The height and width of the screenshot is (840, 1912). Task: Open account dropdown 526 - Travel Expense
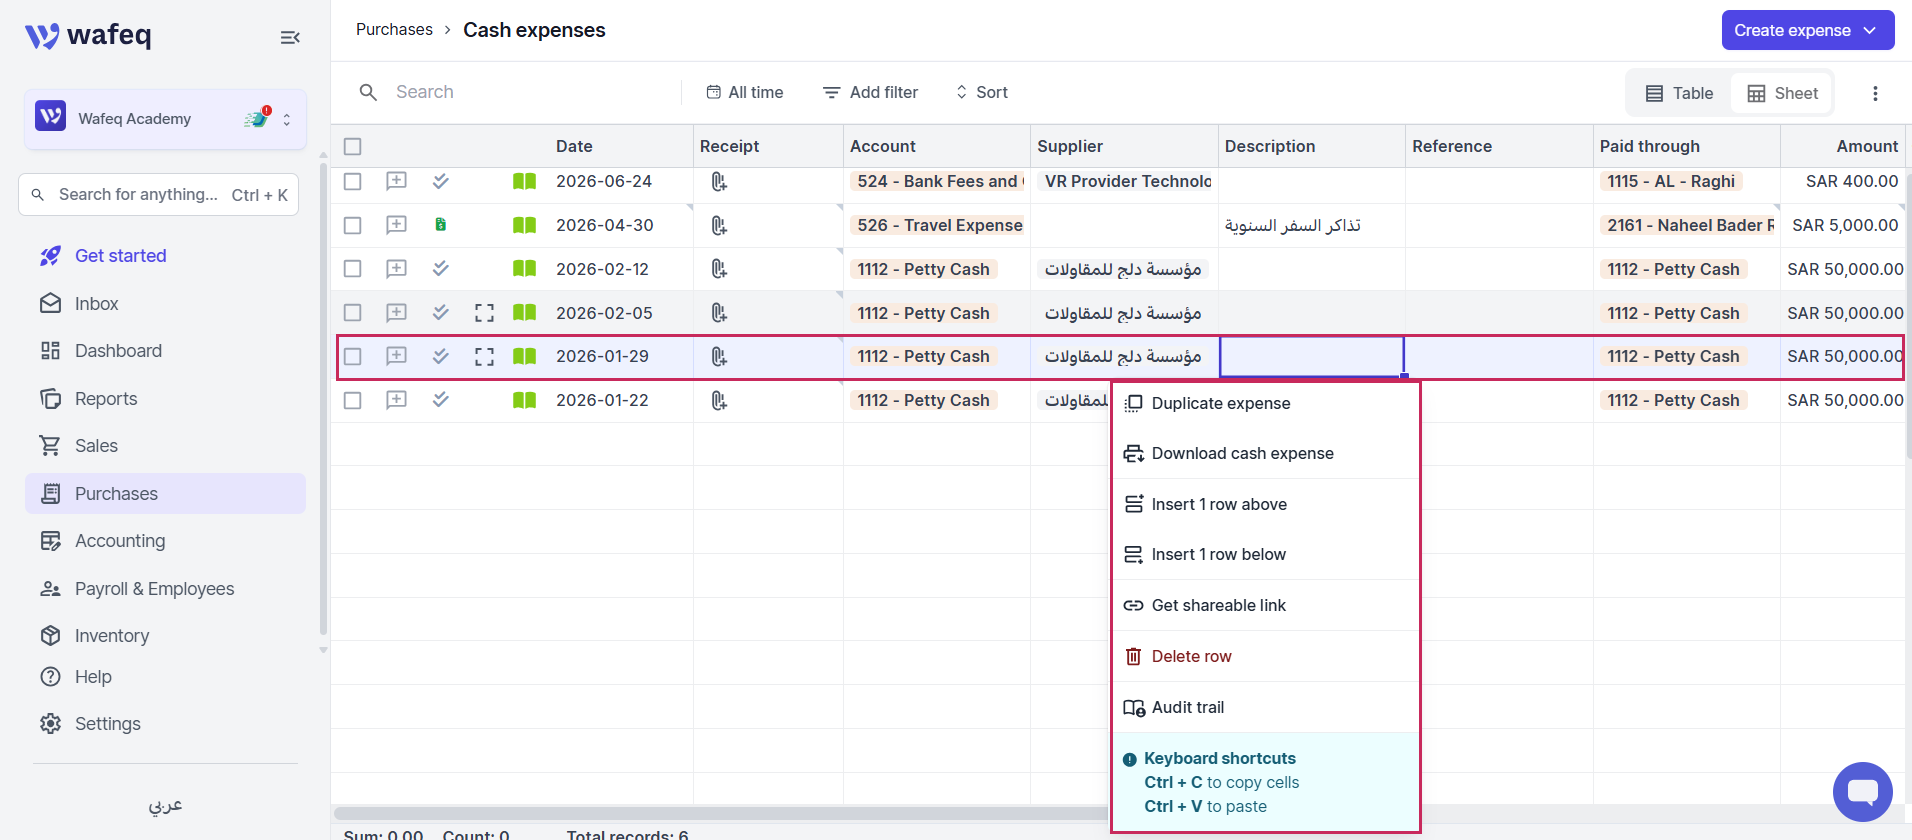(x=937, y=225)
